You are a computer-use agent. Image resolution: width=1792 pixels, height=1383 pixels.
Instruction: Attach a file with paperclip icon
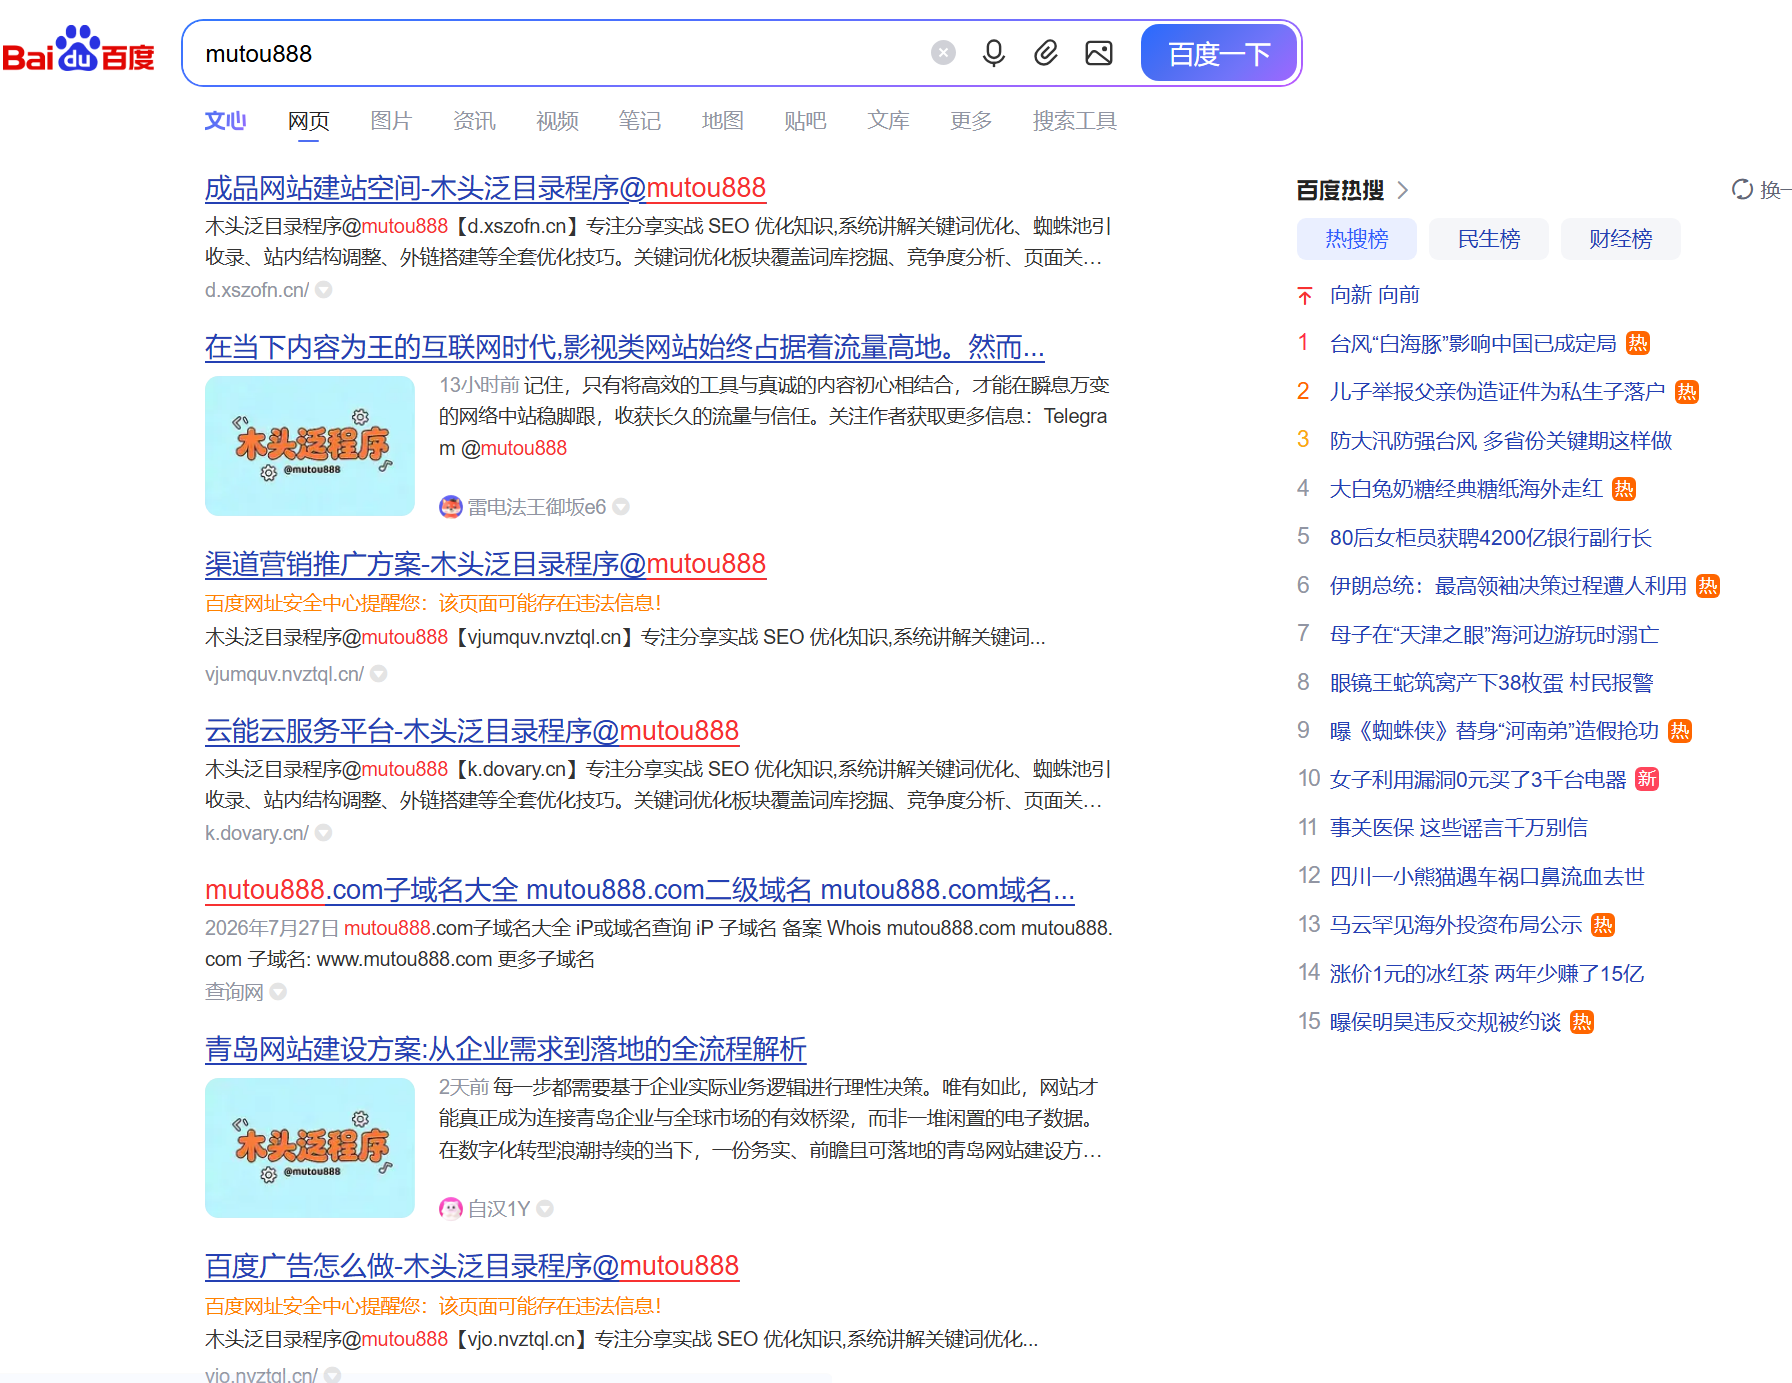1046,53
